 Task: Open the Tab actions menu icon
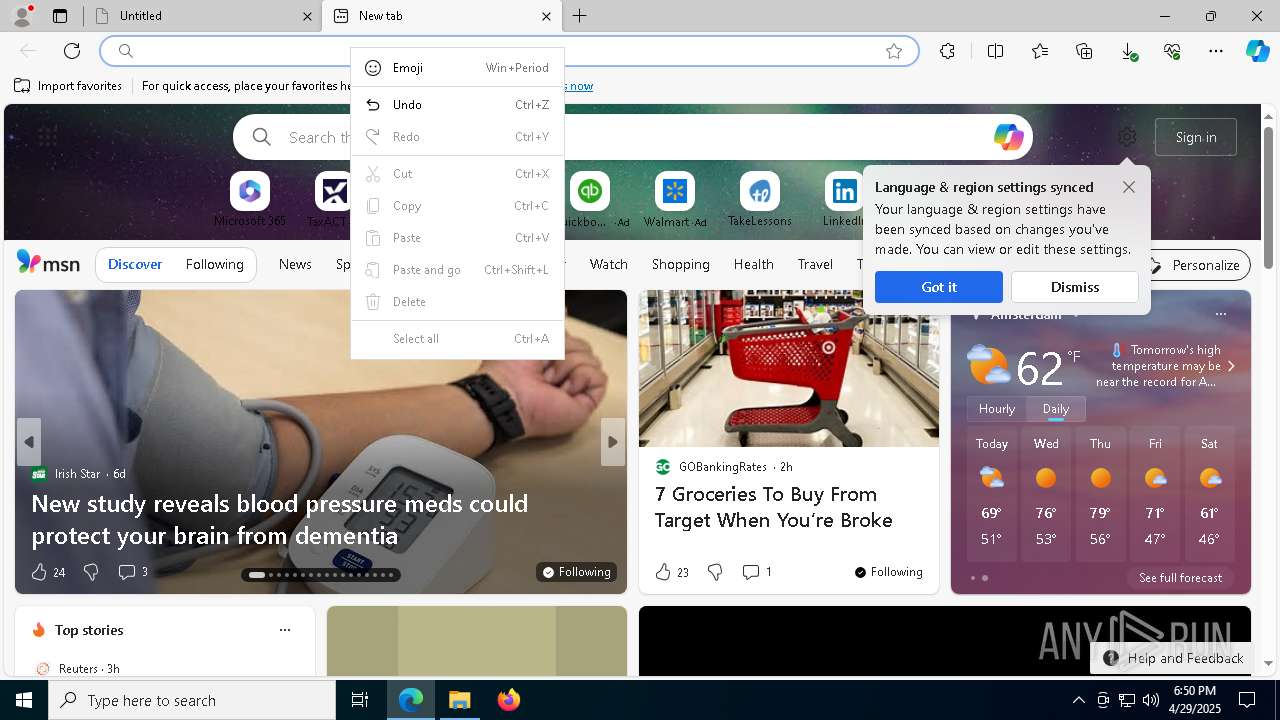tap(60, 16)
